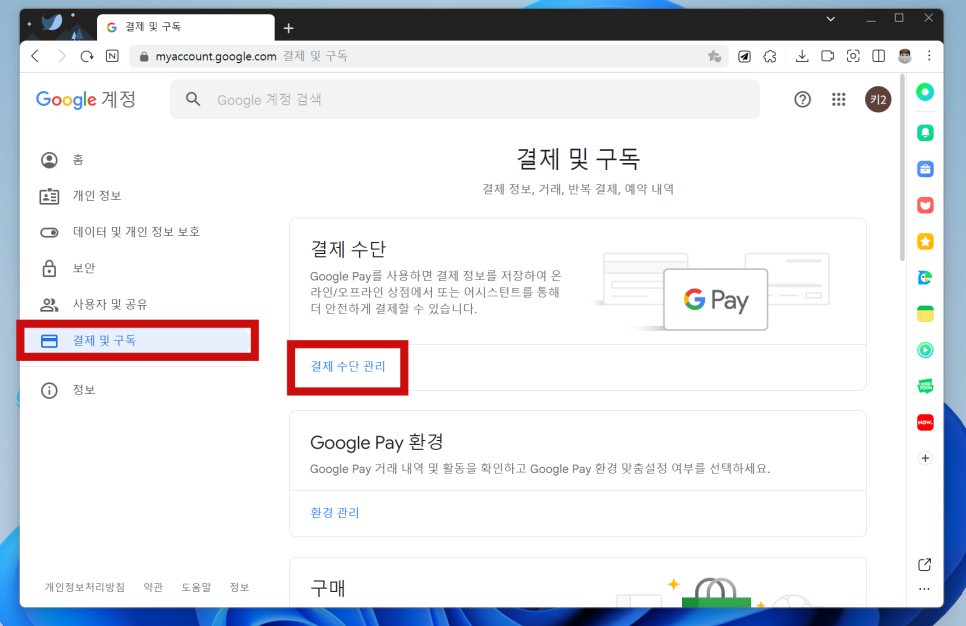Click the page vertical scrollbar
Viewport: 966px width, 626px height.
click(x=902, y=166)
